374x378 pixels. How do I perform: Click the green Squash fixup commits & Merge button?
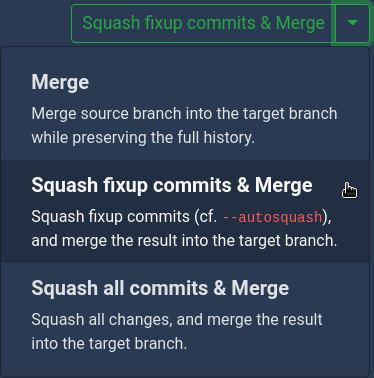pyautogui.click(x=203, y=23)
